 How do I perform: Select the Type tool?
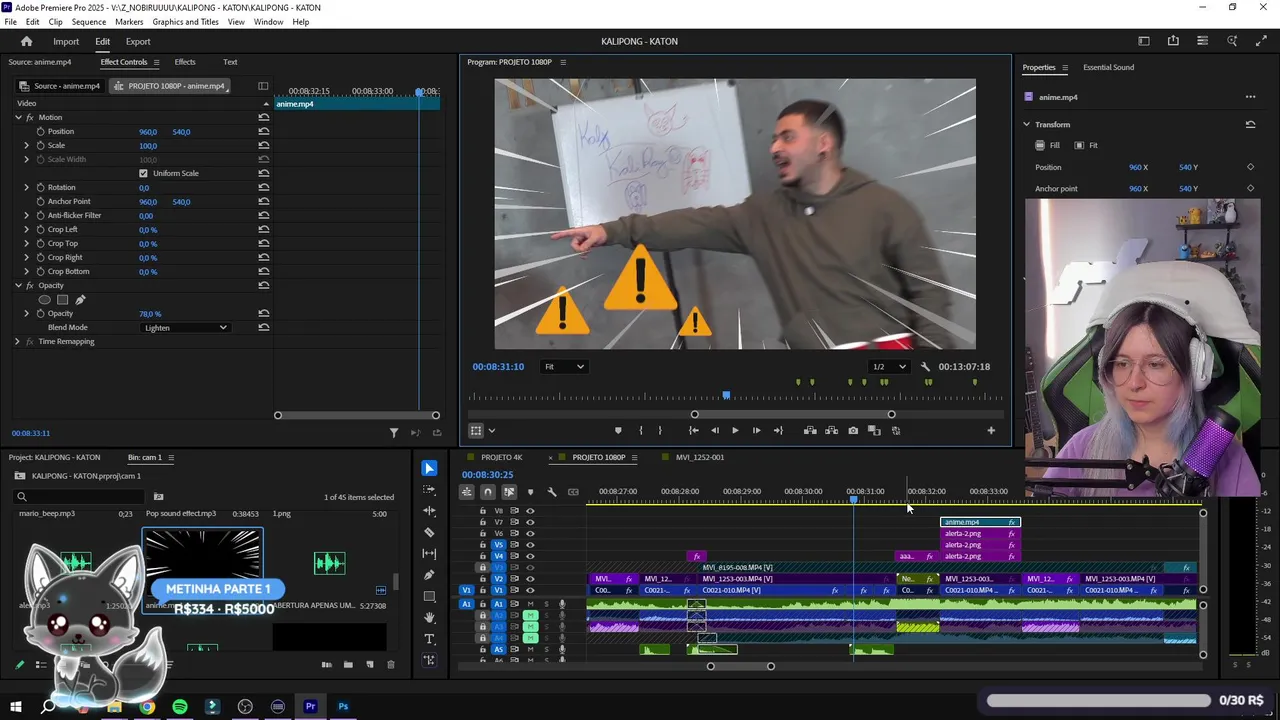pyautogui.click(x=429, y=639)
